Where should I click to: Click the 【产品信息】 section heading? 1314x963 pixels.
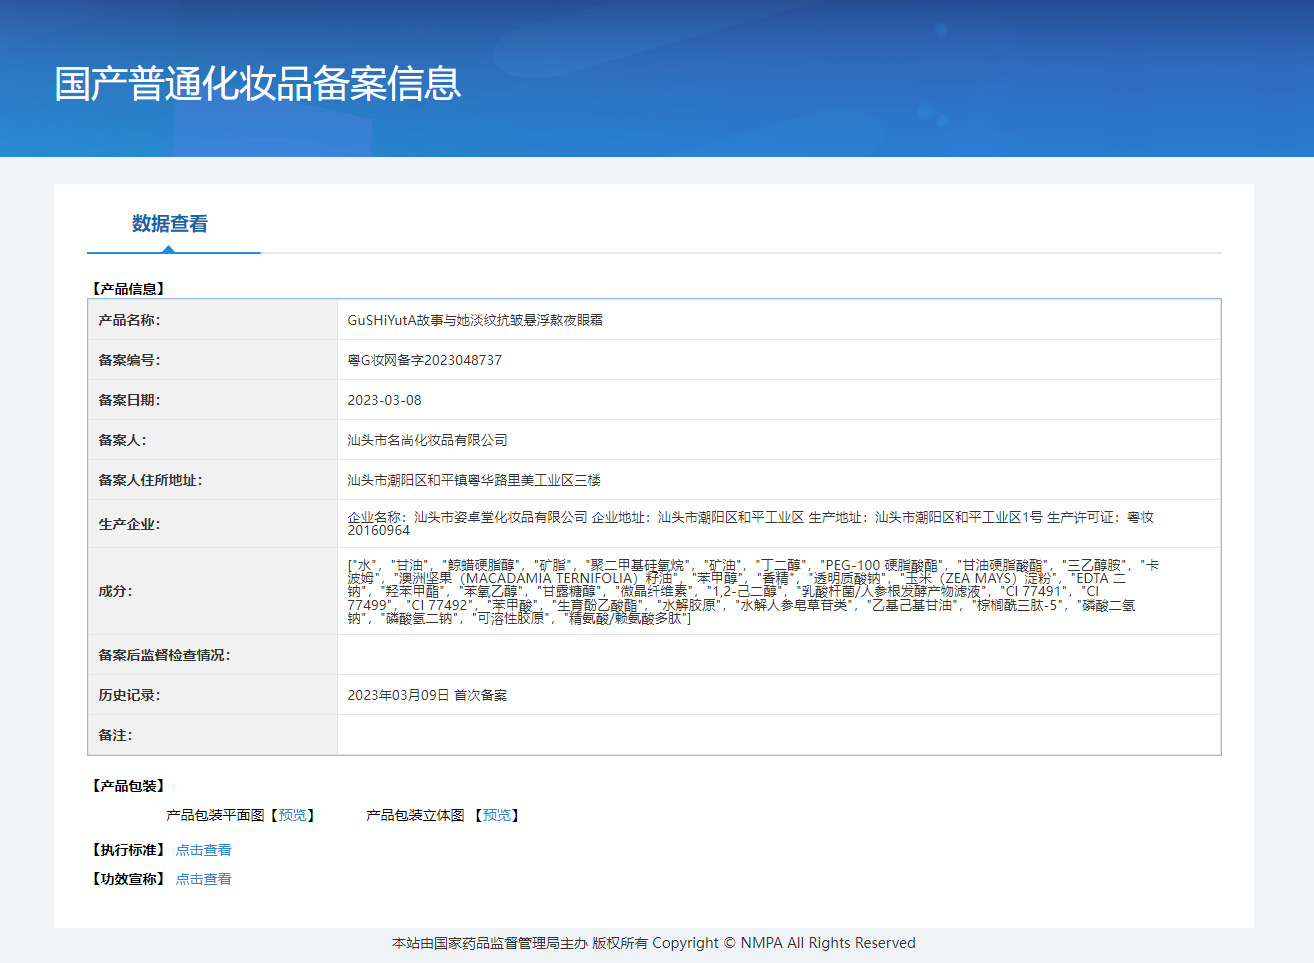click(128, 289)
